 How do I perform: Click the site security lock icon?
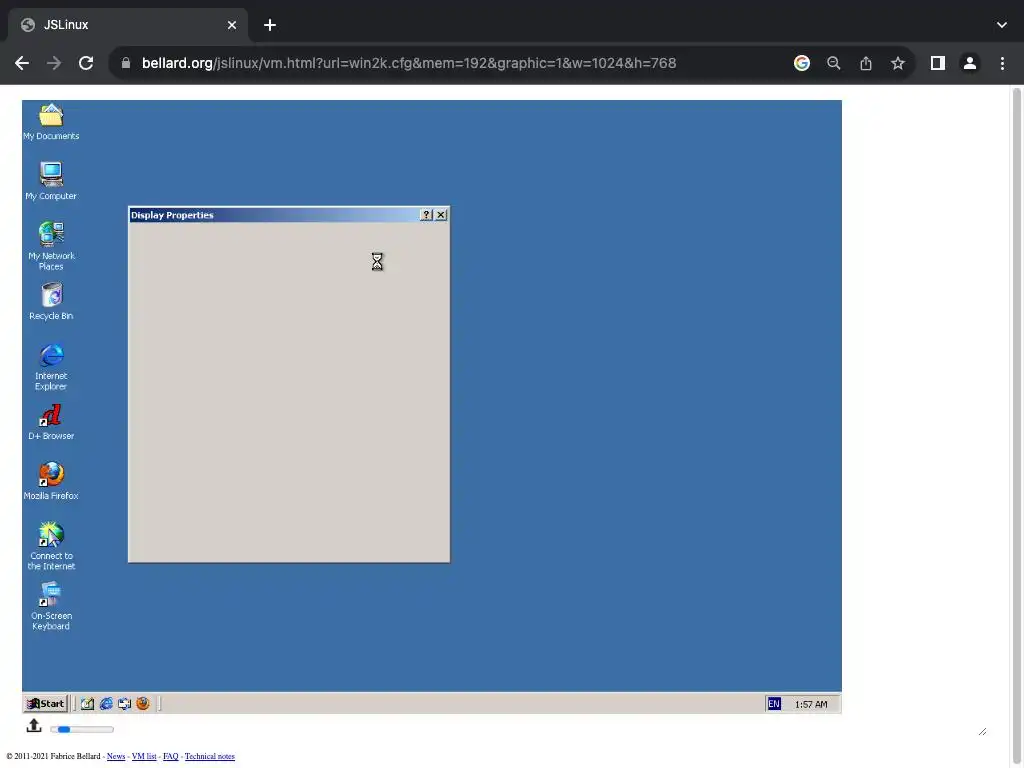(126, 63)
